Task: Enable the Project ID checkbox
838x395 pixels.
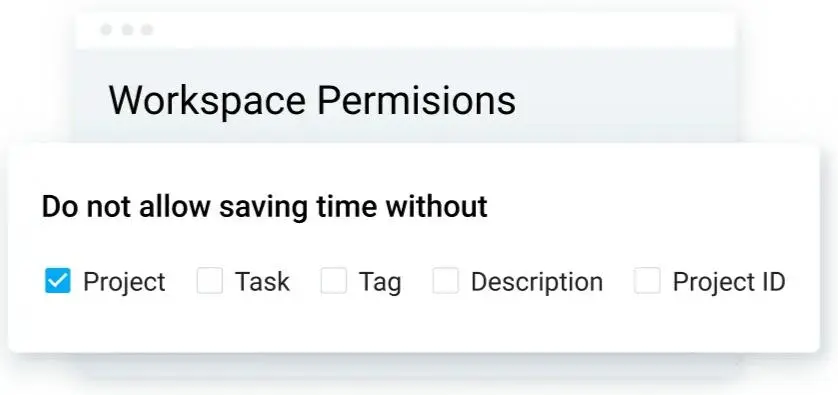Action: point(647,281)
